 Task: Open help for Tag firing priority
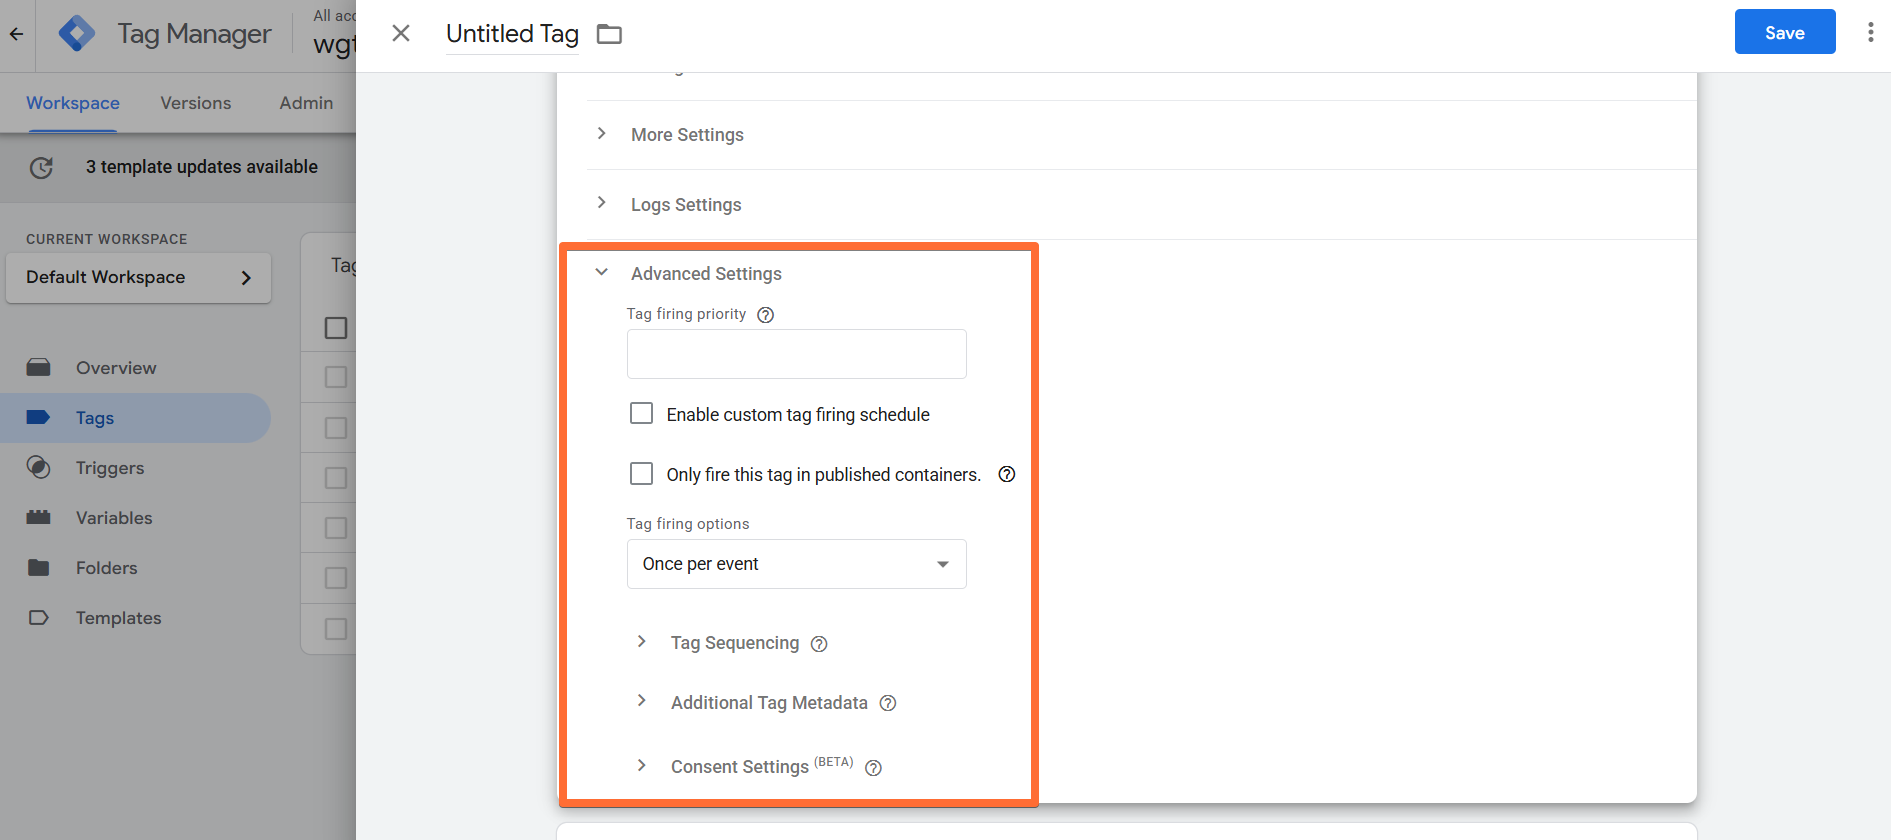point(766,315)
